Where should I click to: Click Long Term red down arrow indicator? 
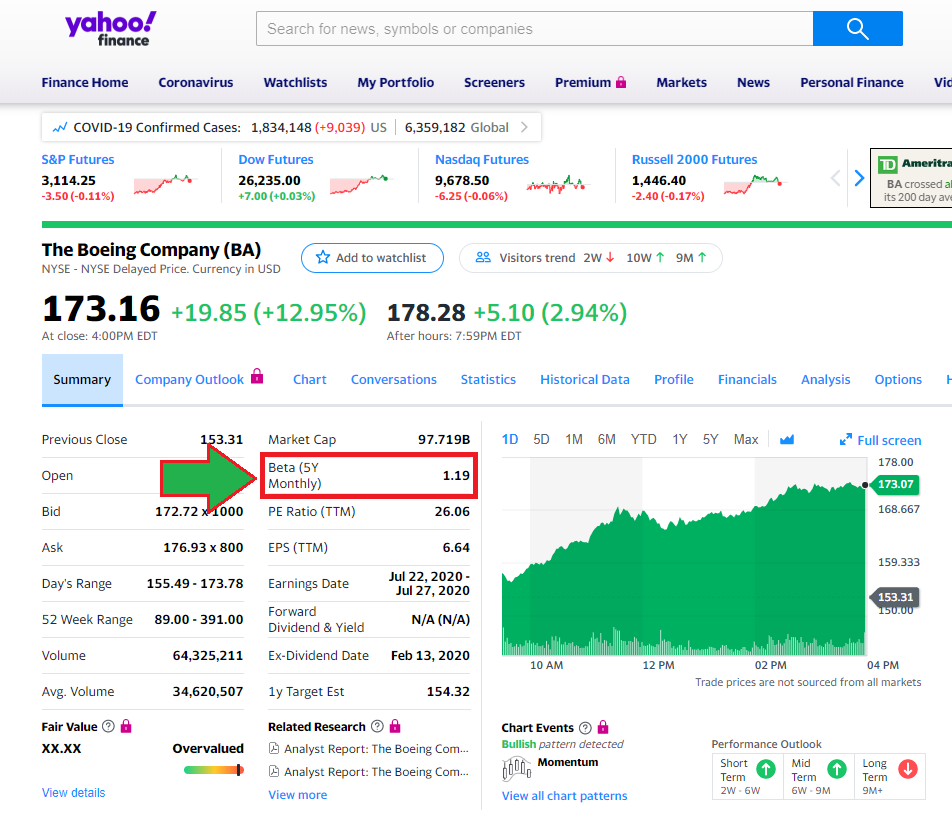coord(908,769)
